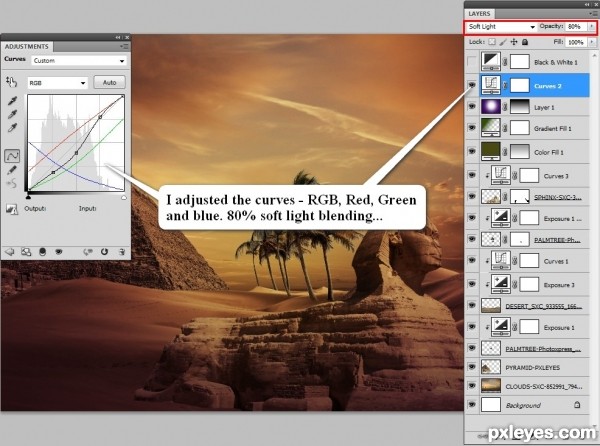
Task: Collapse the Adjustments panel with double arrows
Action: (x=118, y=37)
